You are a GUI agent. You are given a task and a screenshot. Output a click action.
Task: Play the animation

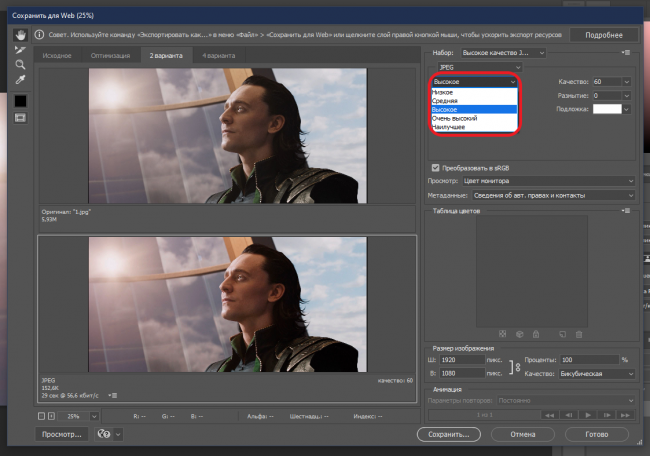587,415
